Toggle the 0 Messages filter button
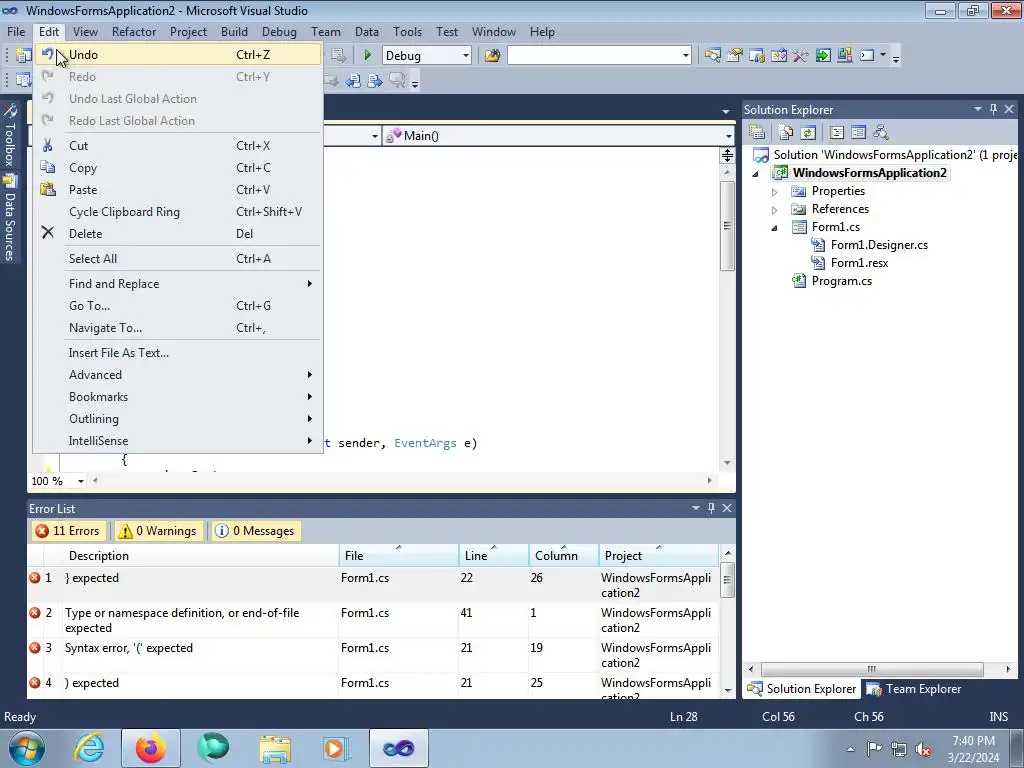This screenshot has height=768, width=1024. 255,531
